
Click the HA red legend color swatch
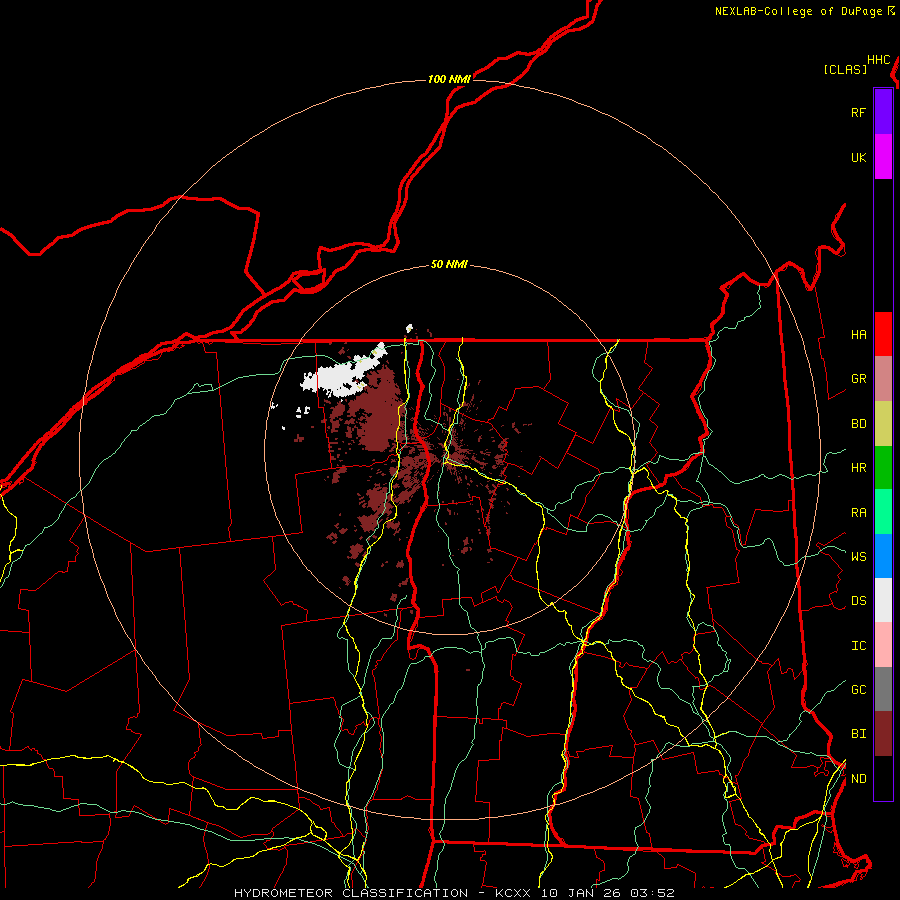pyautogui.click(x=883, y=334)
